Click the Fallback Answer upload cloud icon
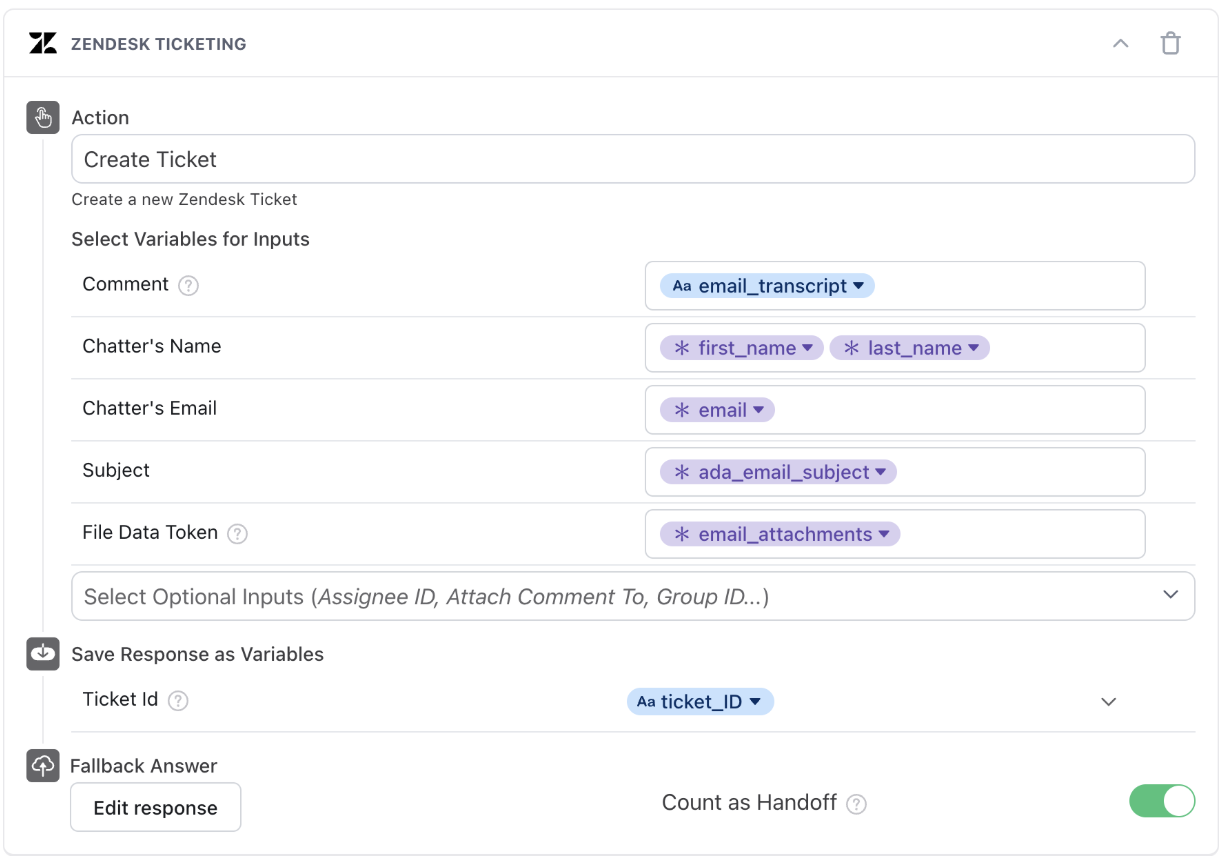This screenshot has height=868, width=1224. (43, 766)
